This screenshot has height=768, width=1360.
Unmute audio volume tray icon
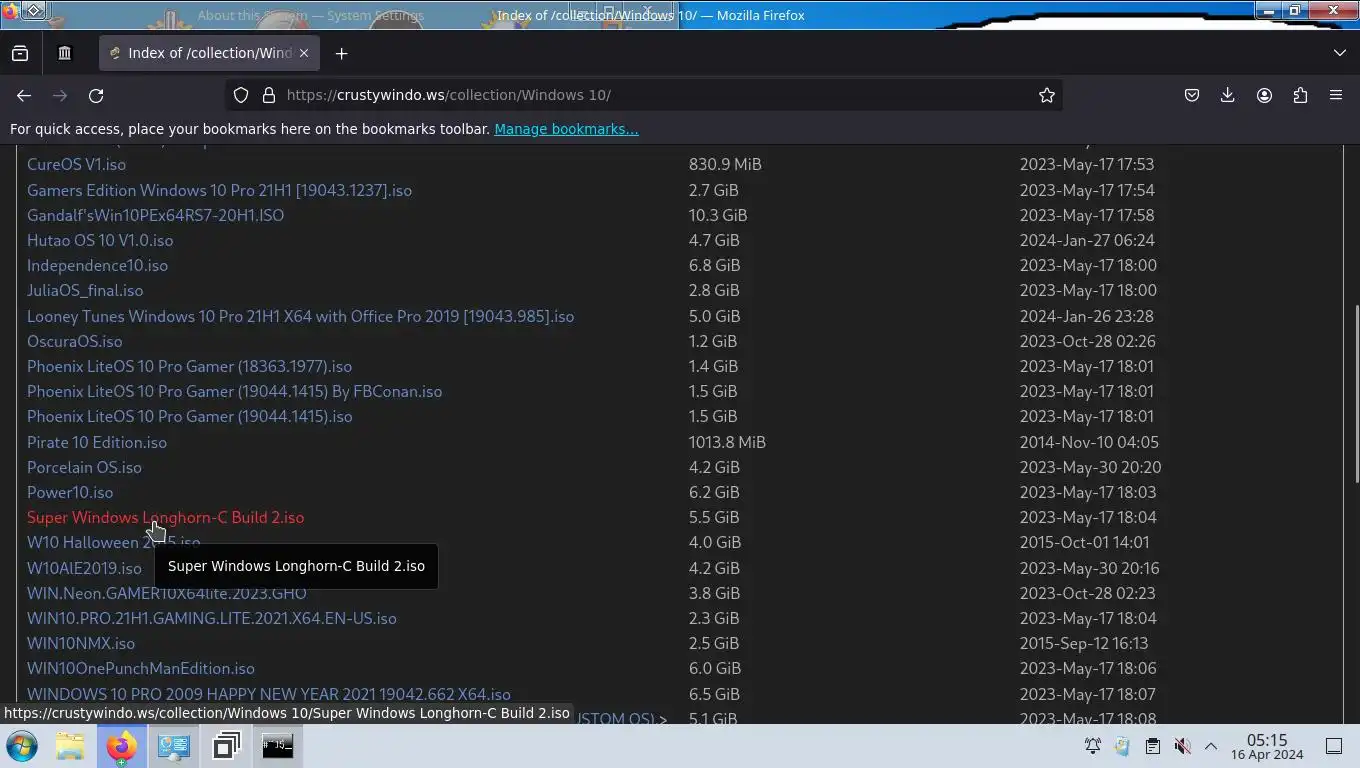point(1182,746)
